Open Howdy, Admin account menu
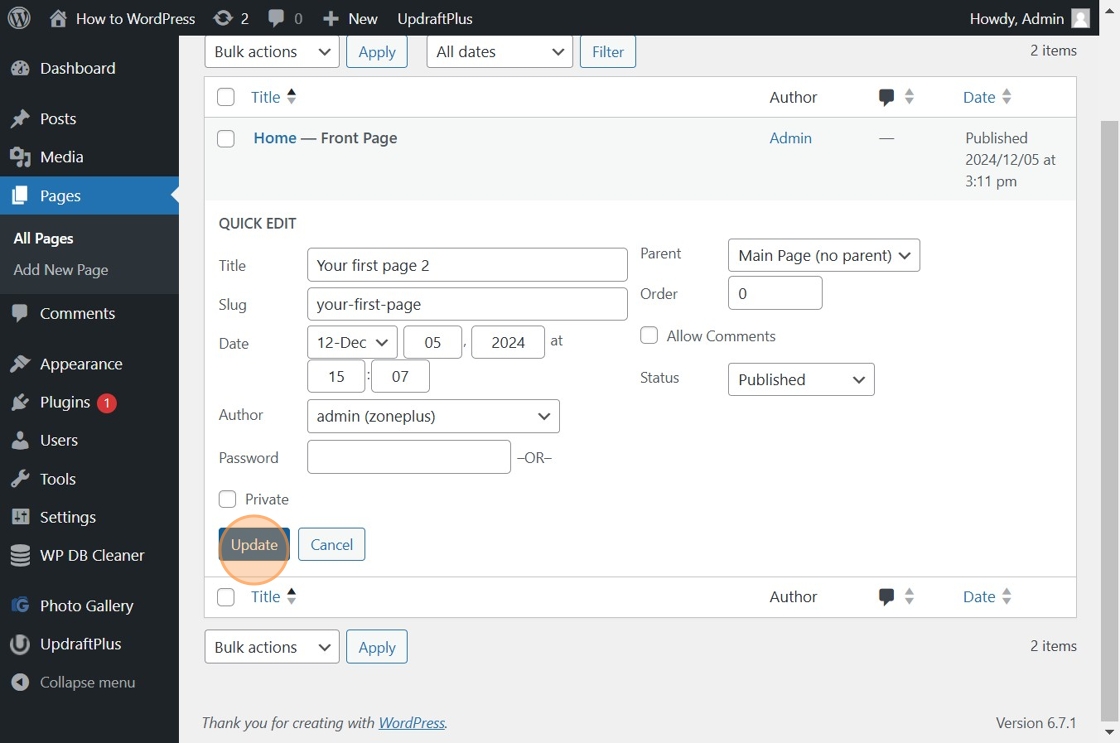 coord(1029,19)
